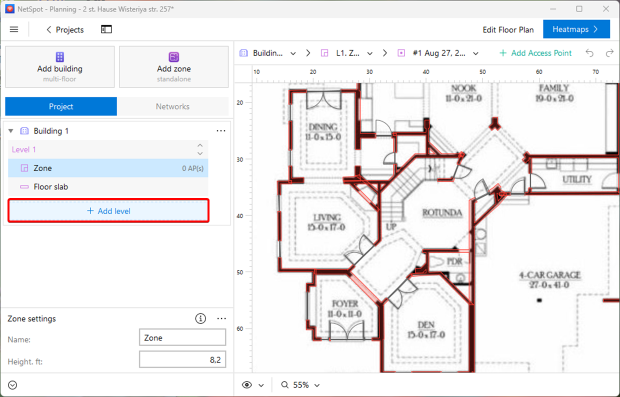Open Edit Floor Plan mode
The width and height of the screenshot is (620, 397).
point(508,30)
